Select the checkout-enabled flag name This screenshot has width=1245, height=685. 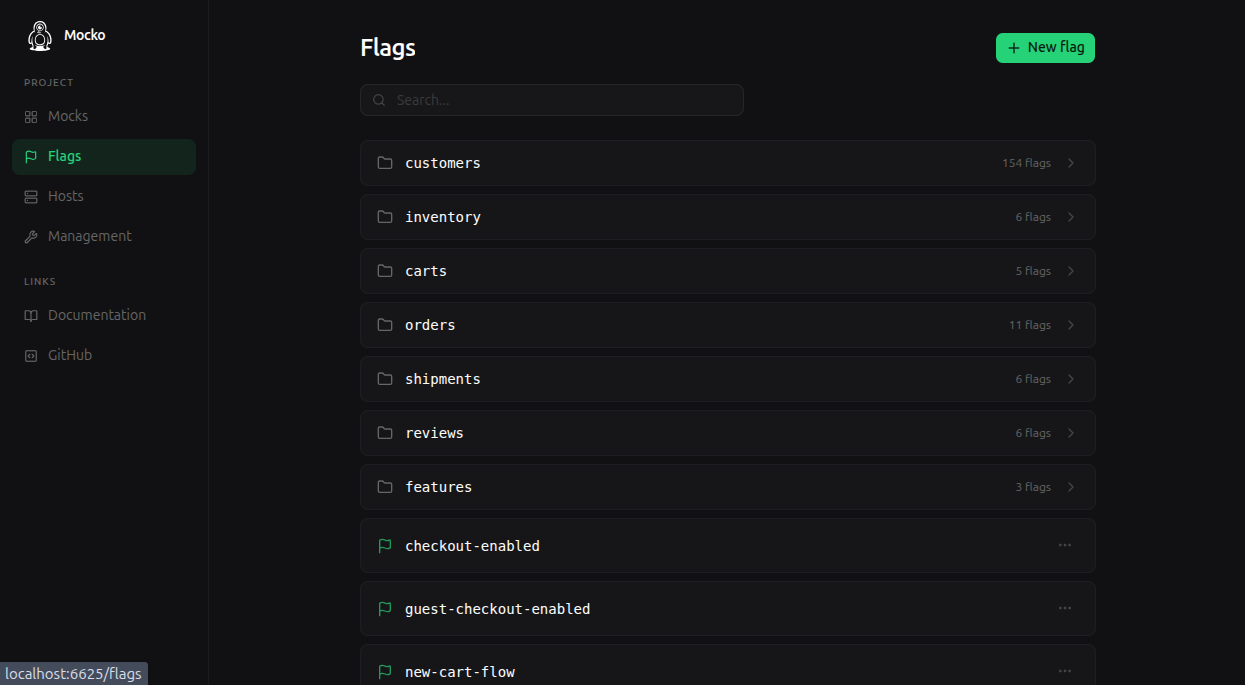click(472, 546)
